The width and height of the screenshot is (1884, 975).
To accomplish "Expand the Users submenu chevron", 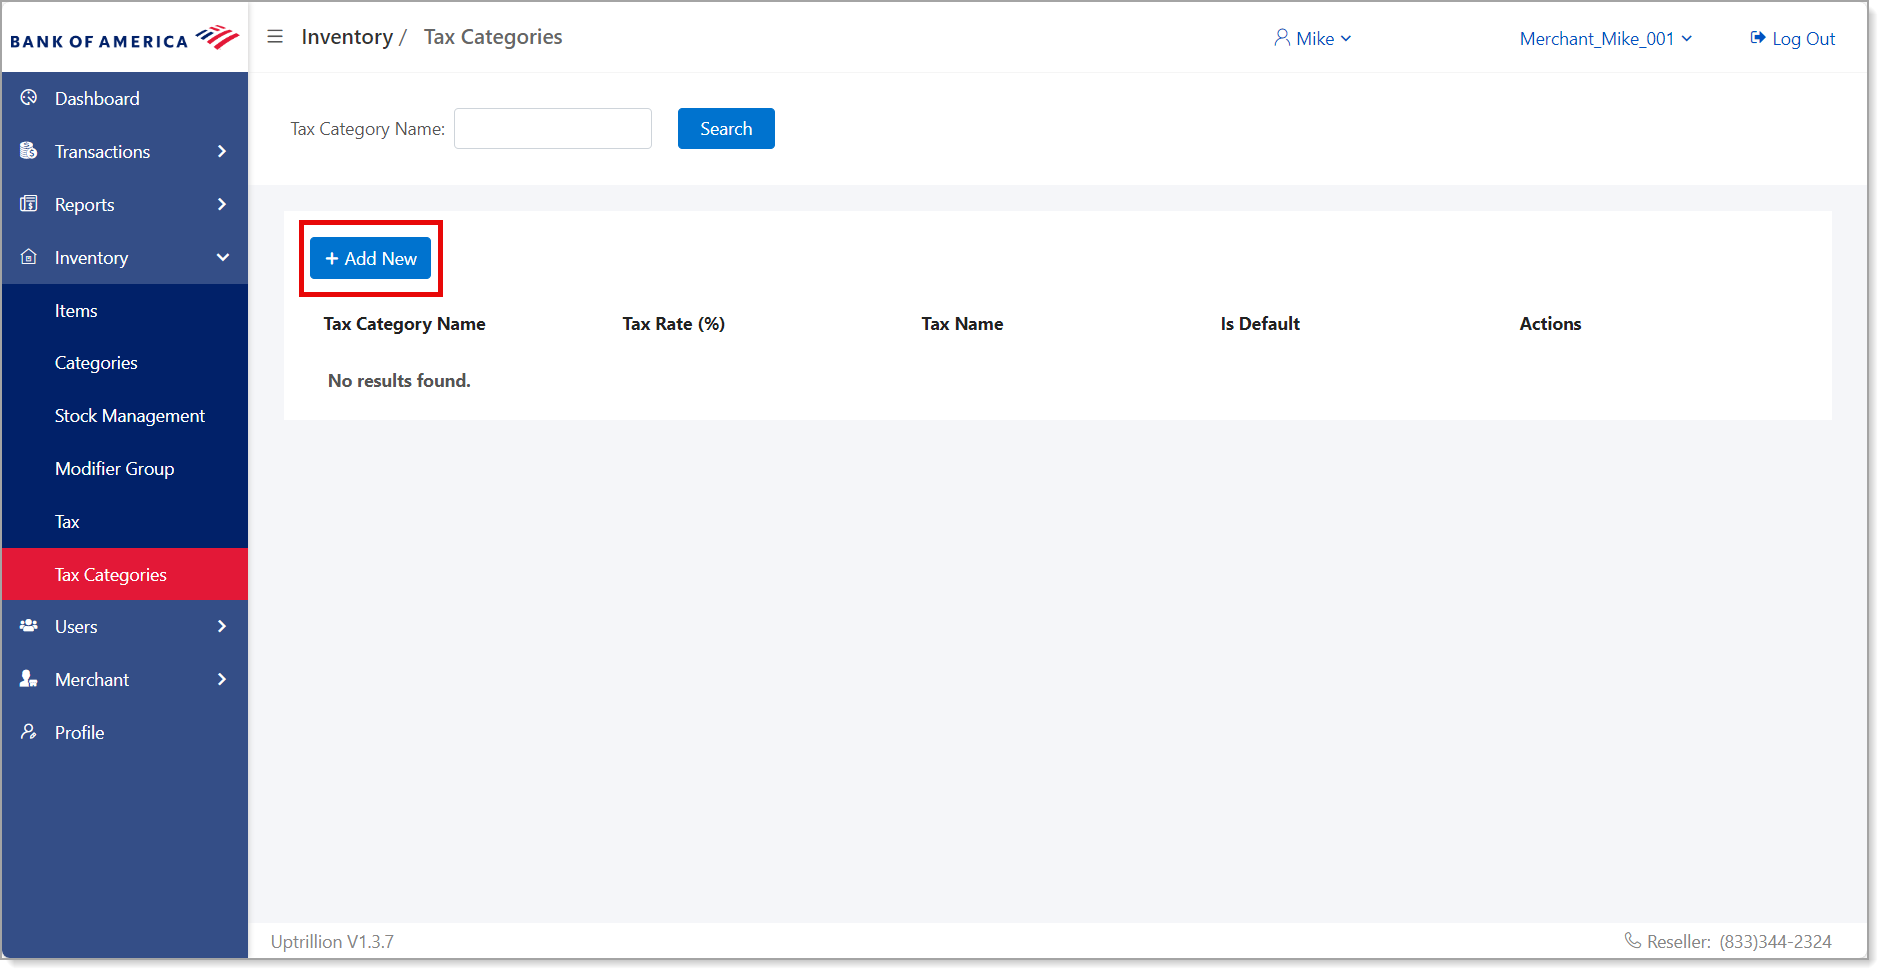I will (x=222, y=626).
